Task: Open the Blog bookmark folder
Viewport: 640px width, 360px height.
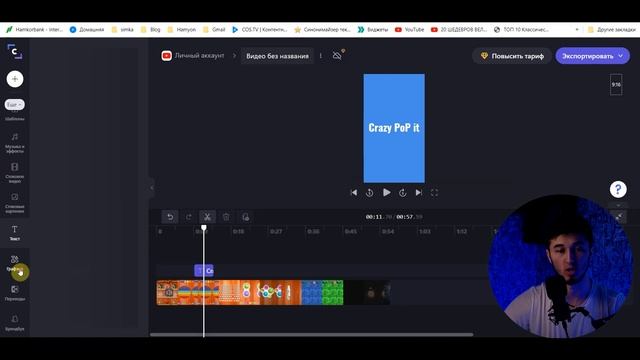Action: (151, 29)
